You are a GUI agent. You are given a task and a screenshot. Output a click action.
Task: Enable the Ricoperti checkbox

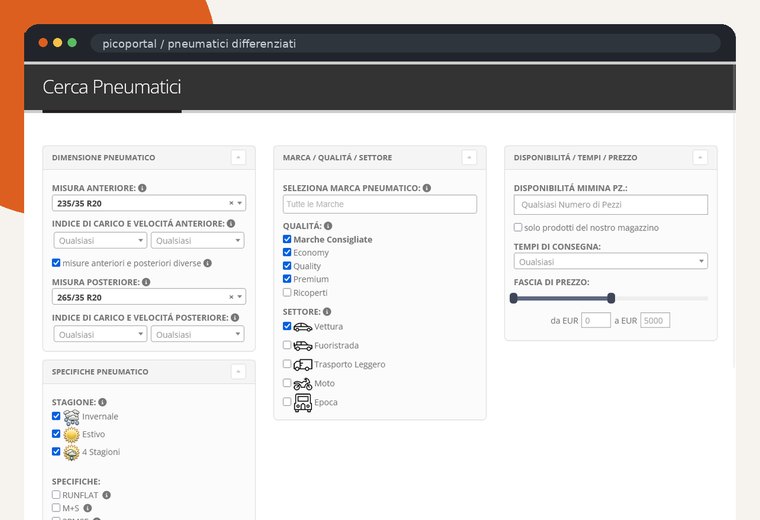[x=287, y=293]
